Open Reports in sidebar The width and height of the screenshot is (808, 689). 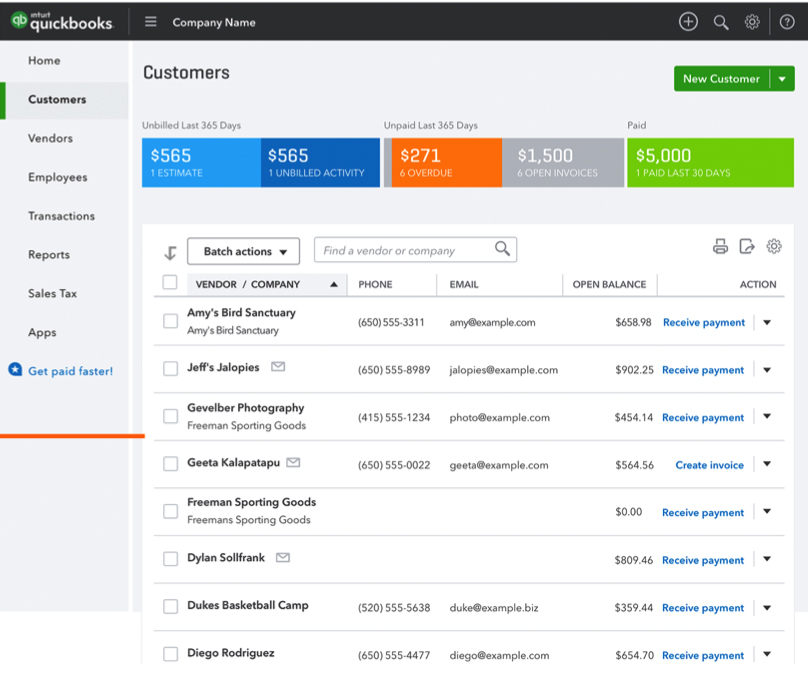pyautogui.click(x=49, y=255)
